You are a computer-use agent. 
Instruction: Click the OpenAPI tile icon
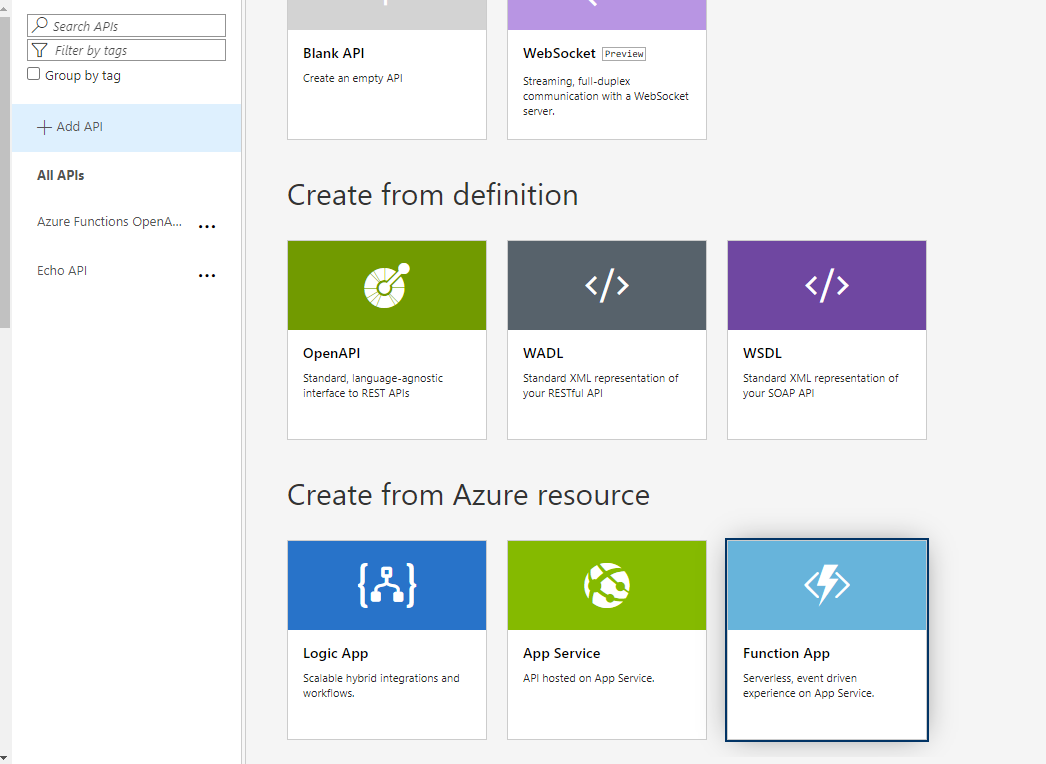point(387,286)
